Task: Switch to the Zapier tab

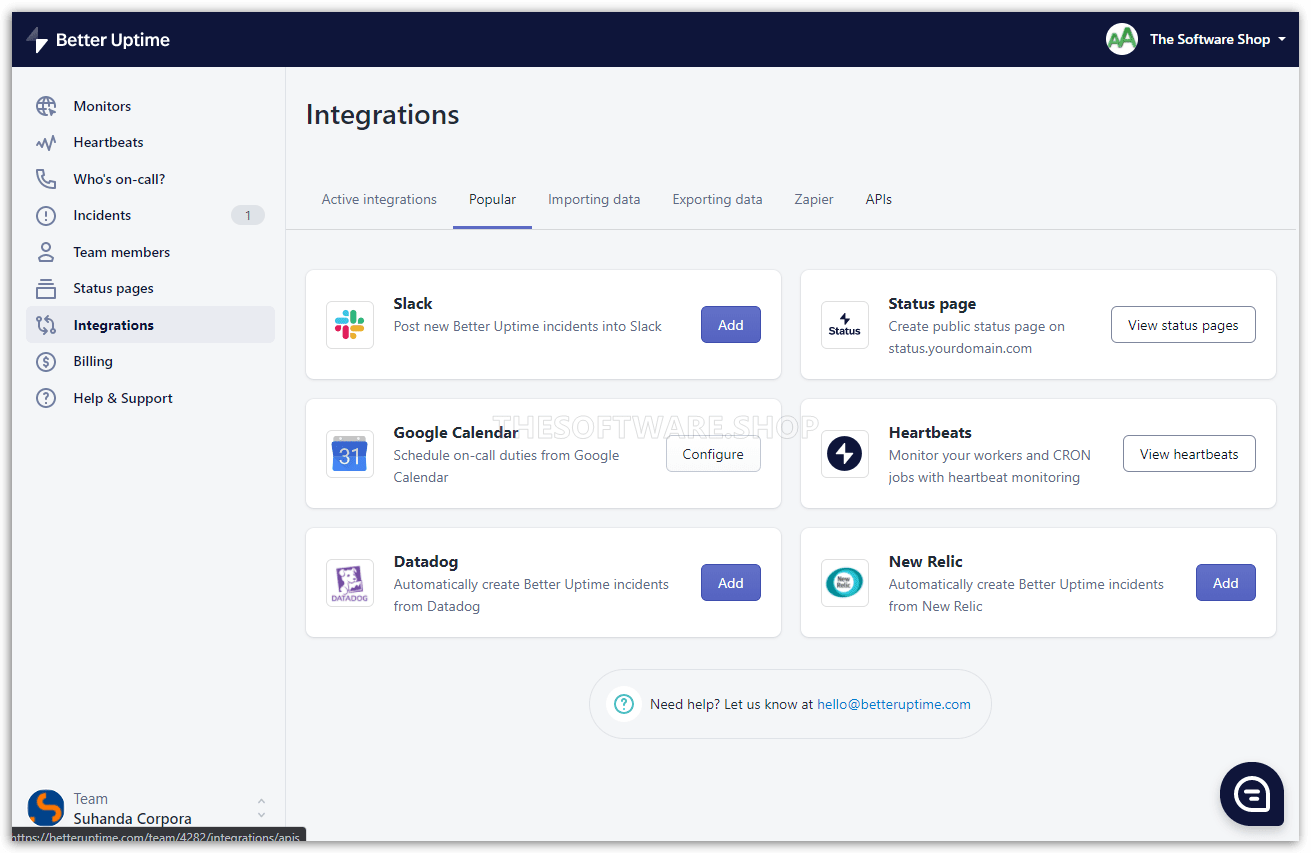Action: (814, 199)
